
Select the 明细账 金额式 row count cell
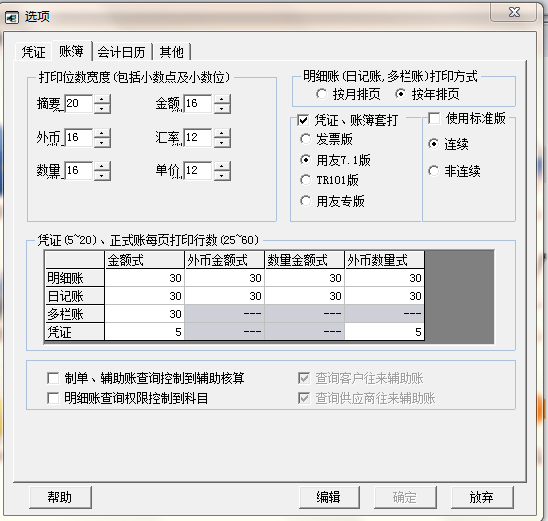pyautogui.click(x=144, y=278)
